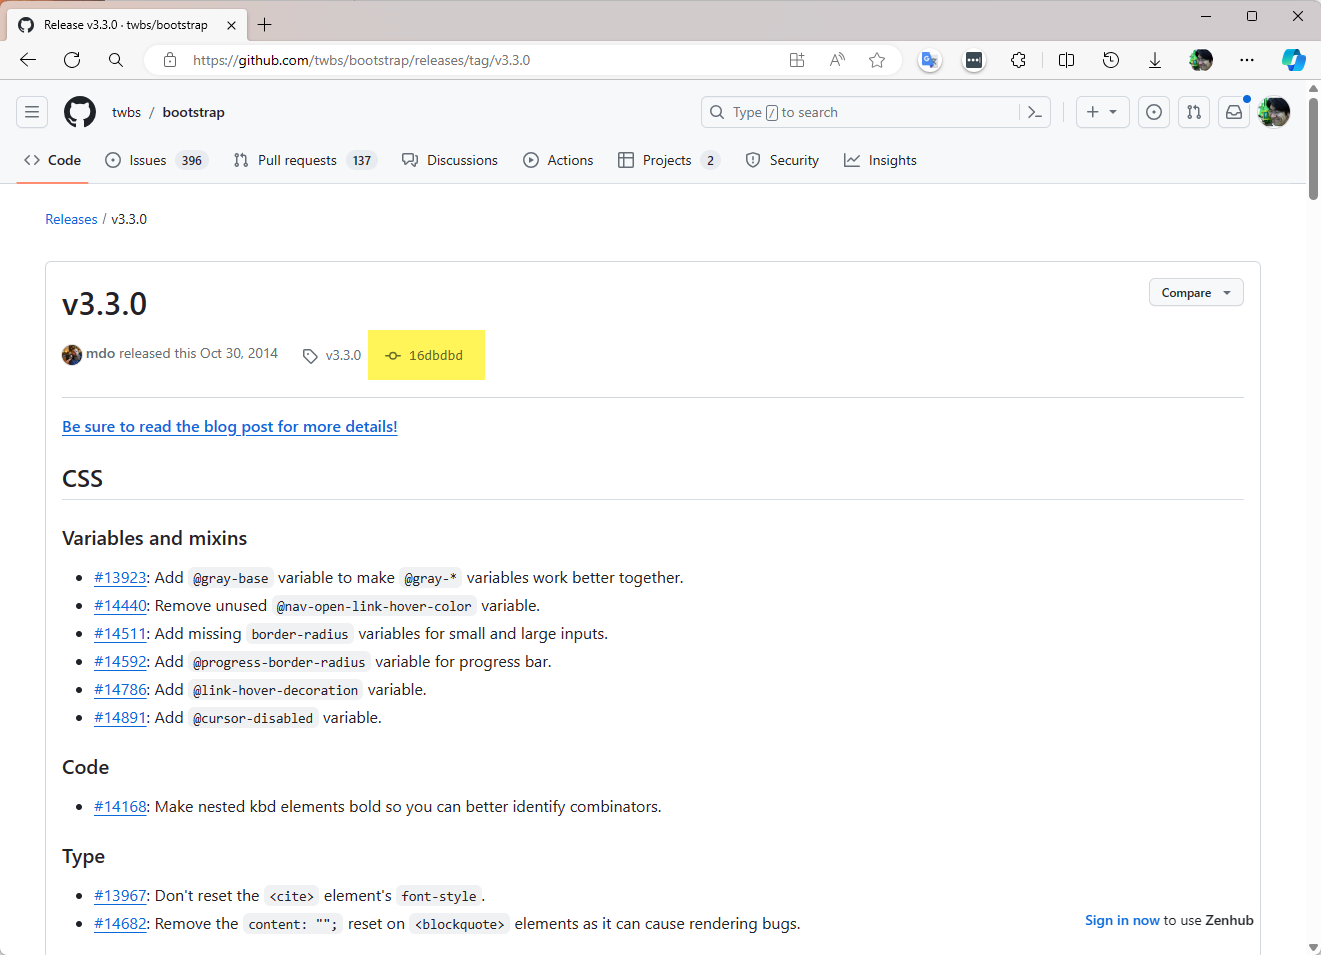The width and height of the screenshot is (1321, 955).
Task: Open issue #14682
Action: (120, 923)
